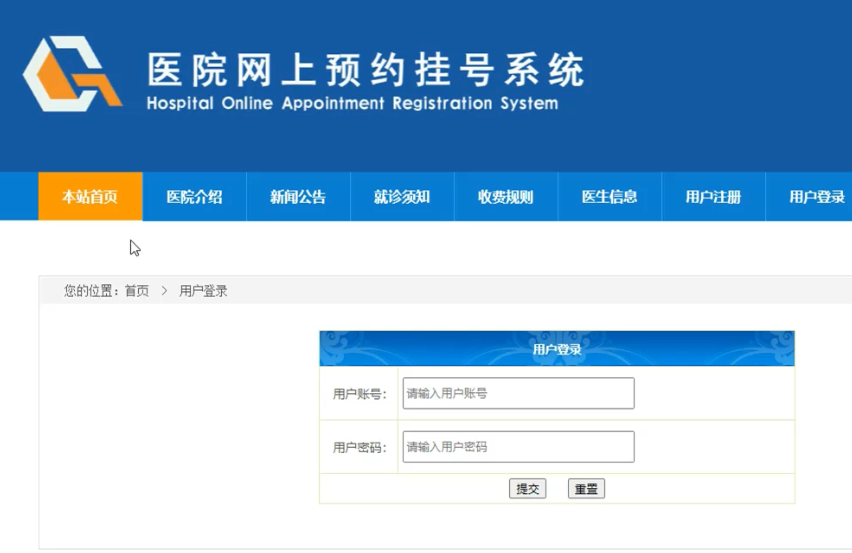This screenshot has height=553, width=852.
Task: Click the 用户账号 label
Action: point(360,394)
